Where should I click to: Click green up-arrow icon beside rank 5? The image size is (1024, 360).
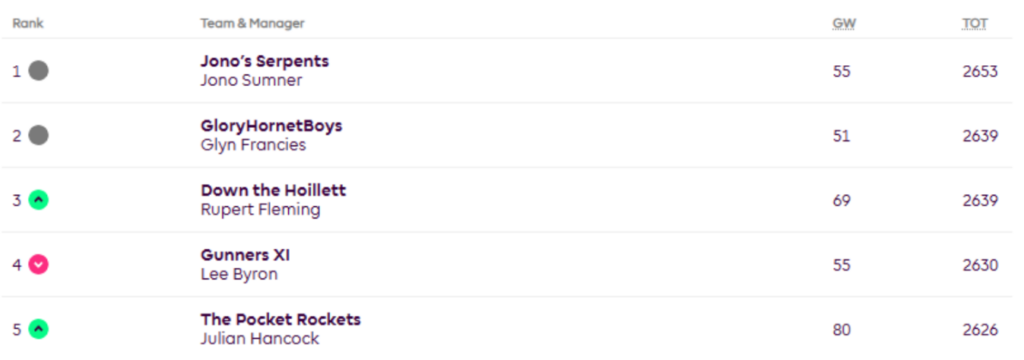(x=39, y=329)
